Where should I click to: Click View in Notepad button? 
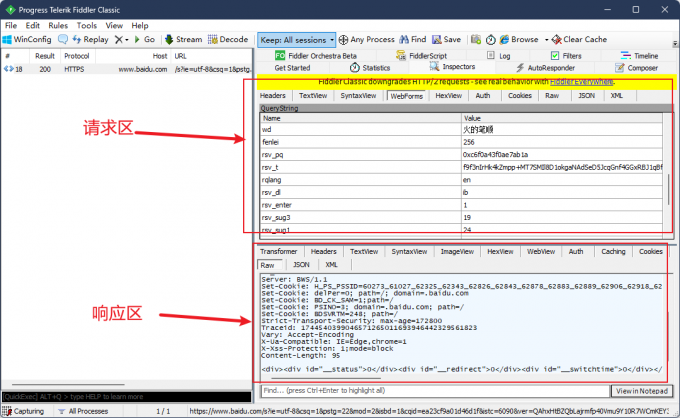642,391
